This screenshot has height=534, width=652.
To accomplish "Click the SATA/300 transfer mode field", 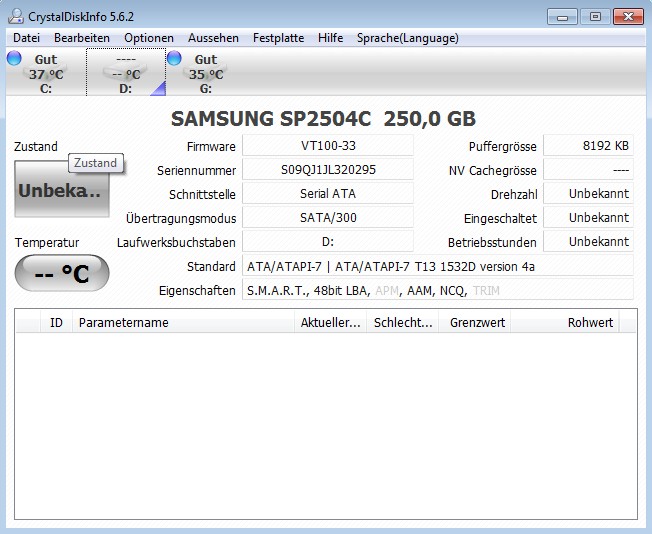I will [328, 218].
